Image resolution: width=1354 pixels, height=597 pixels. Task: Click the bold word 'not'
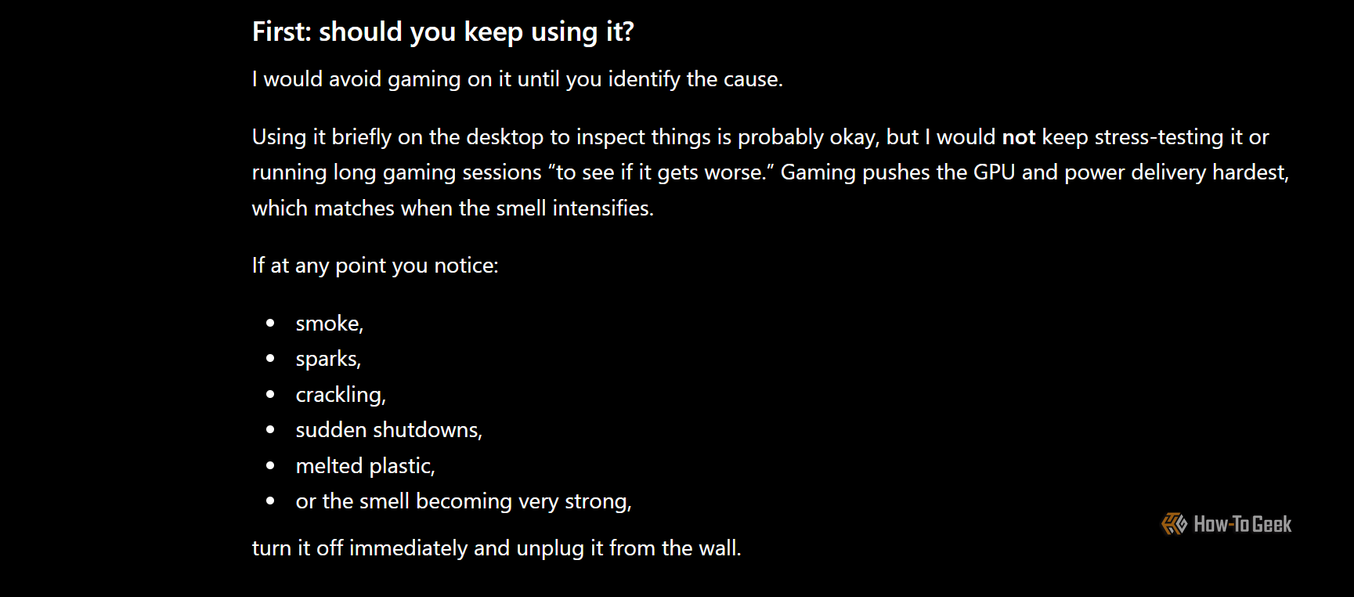[x=1018, y=137]
